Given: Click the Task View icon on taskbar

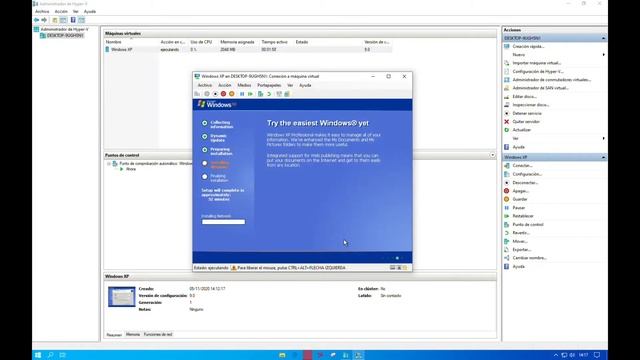Looking at the screenshot, I should point(62,355).
